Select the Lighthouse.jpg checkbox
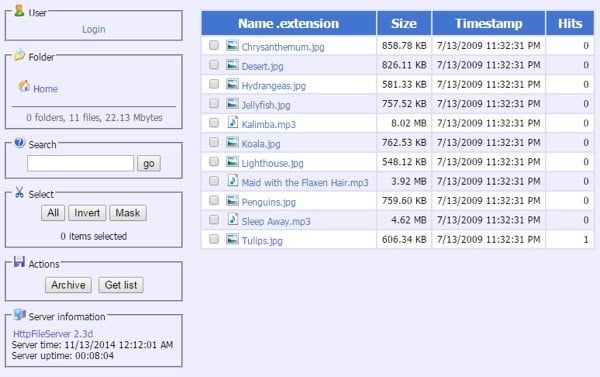The image size is (600, 377). pos(214,162)
